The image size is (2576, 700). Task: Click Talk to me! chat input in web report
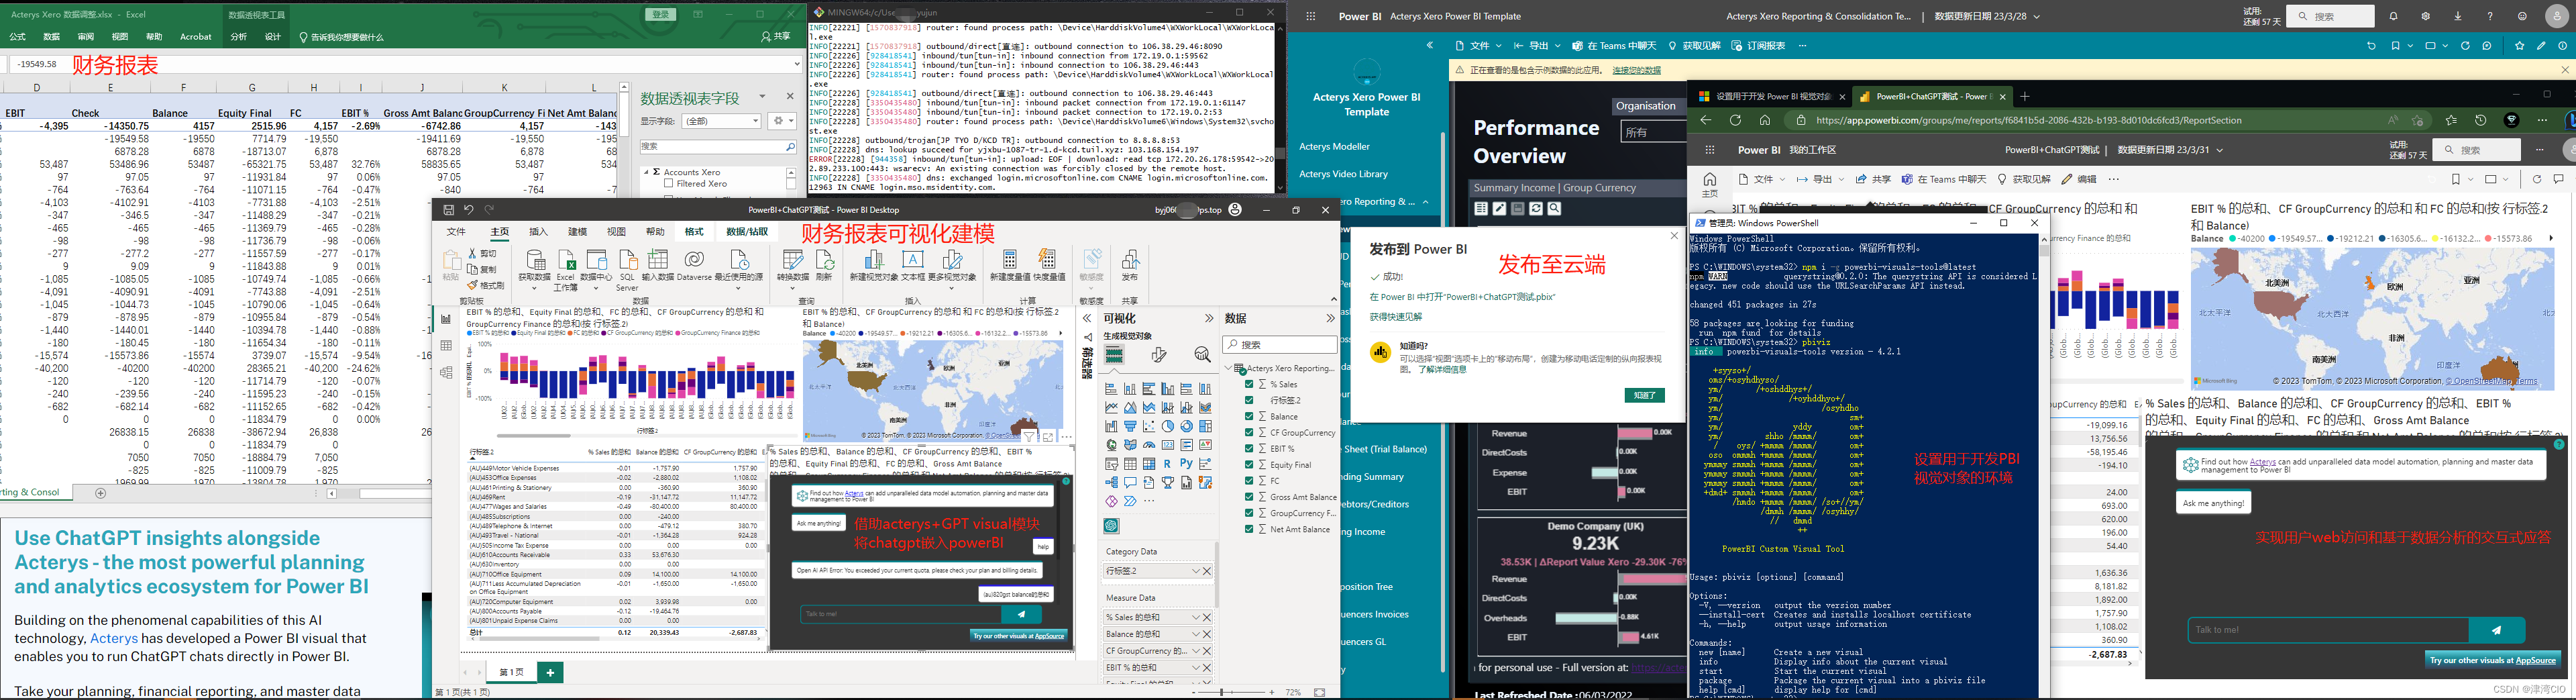pyautogui.click(x=2328, y=630)
